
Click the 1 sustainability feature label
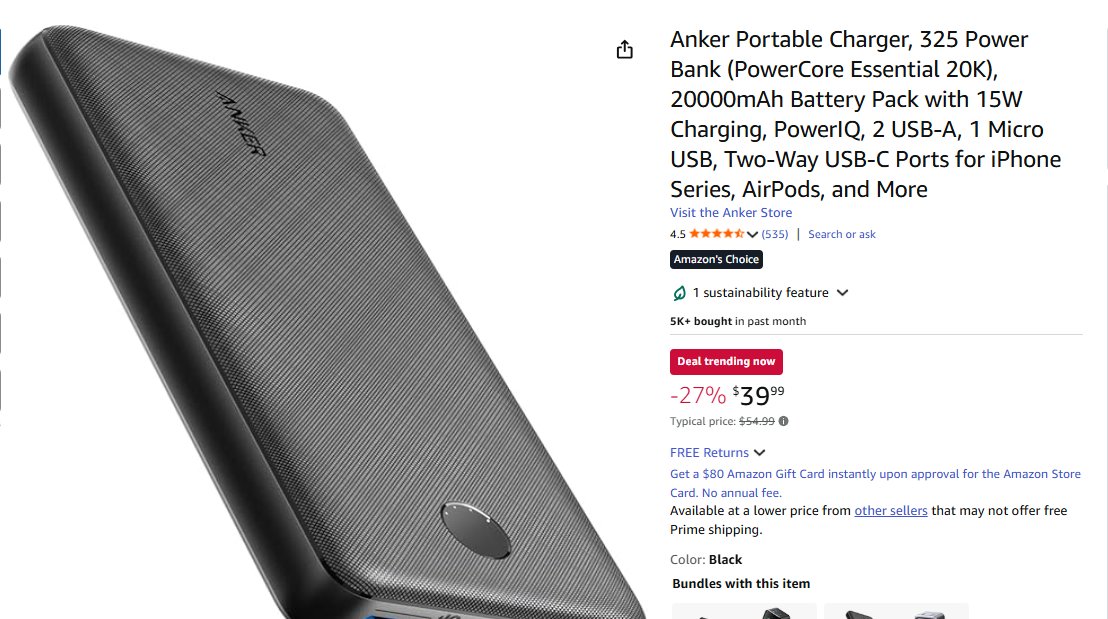760,293
